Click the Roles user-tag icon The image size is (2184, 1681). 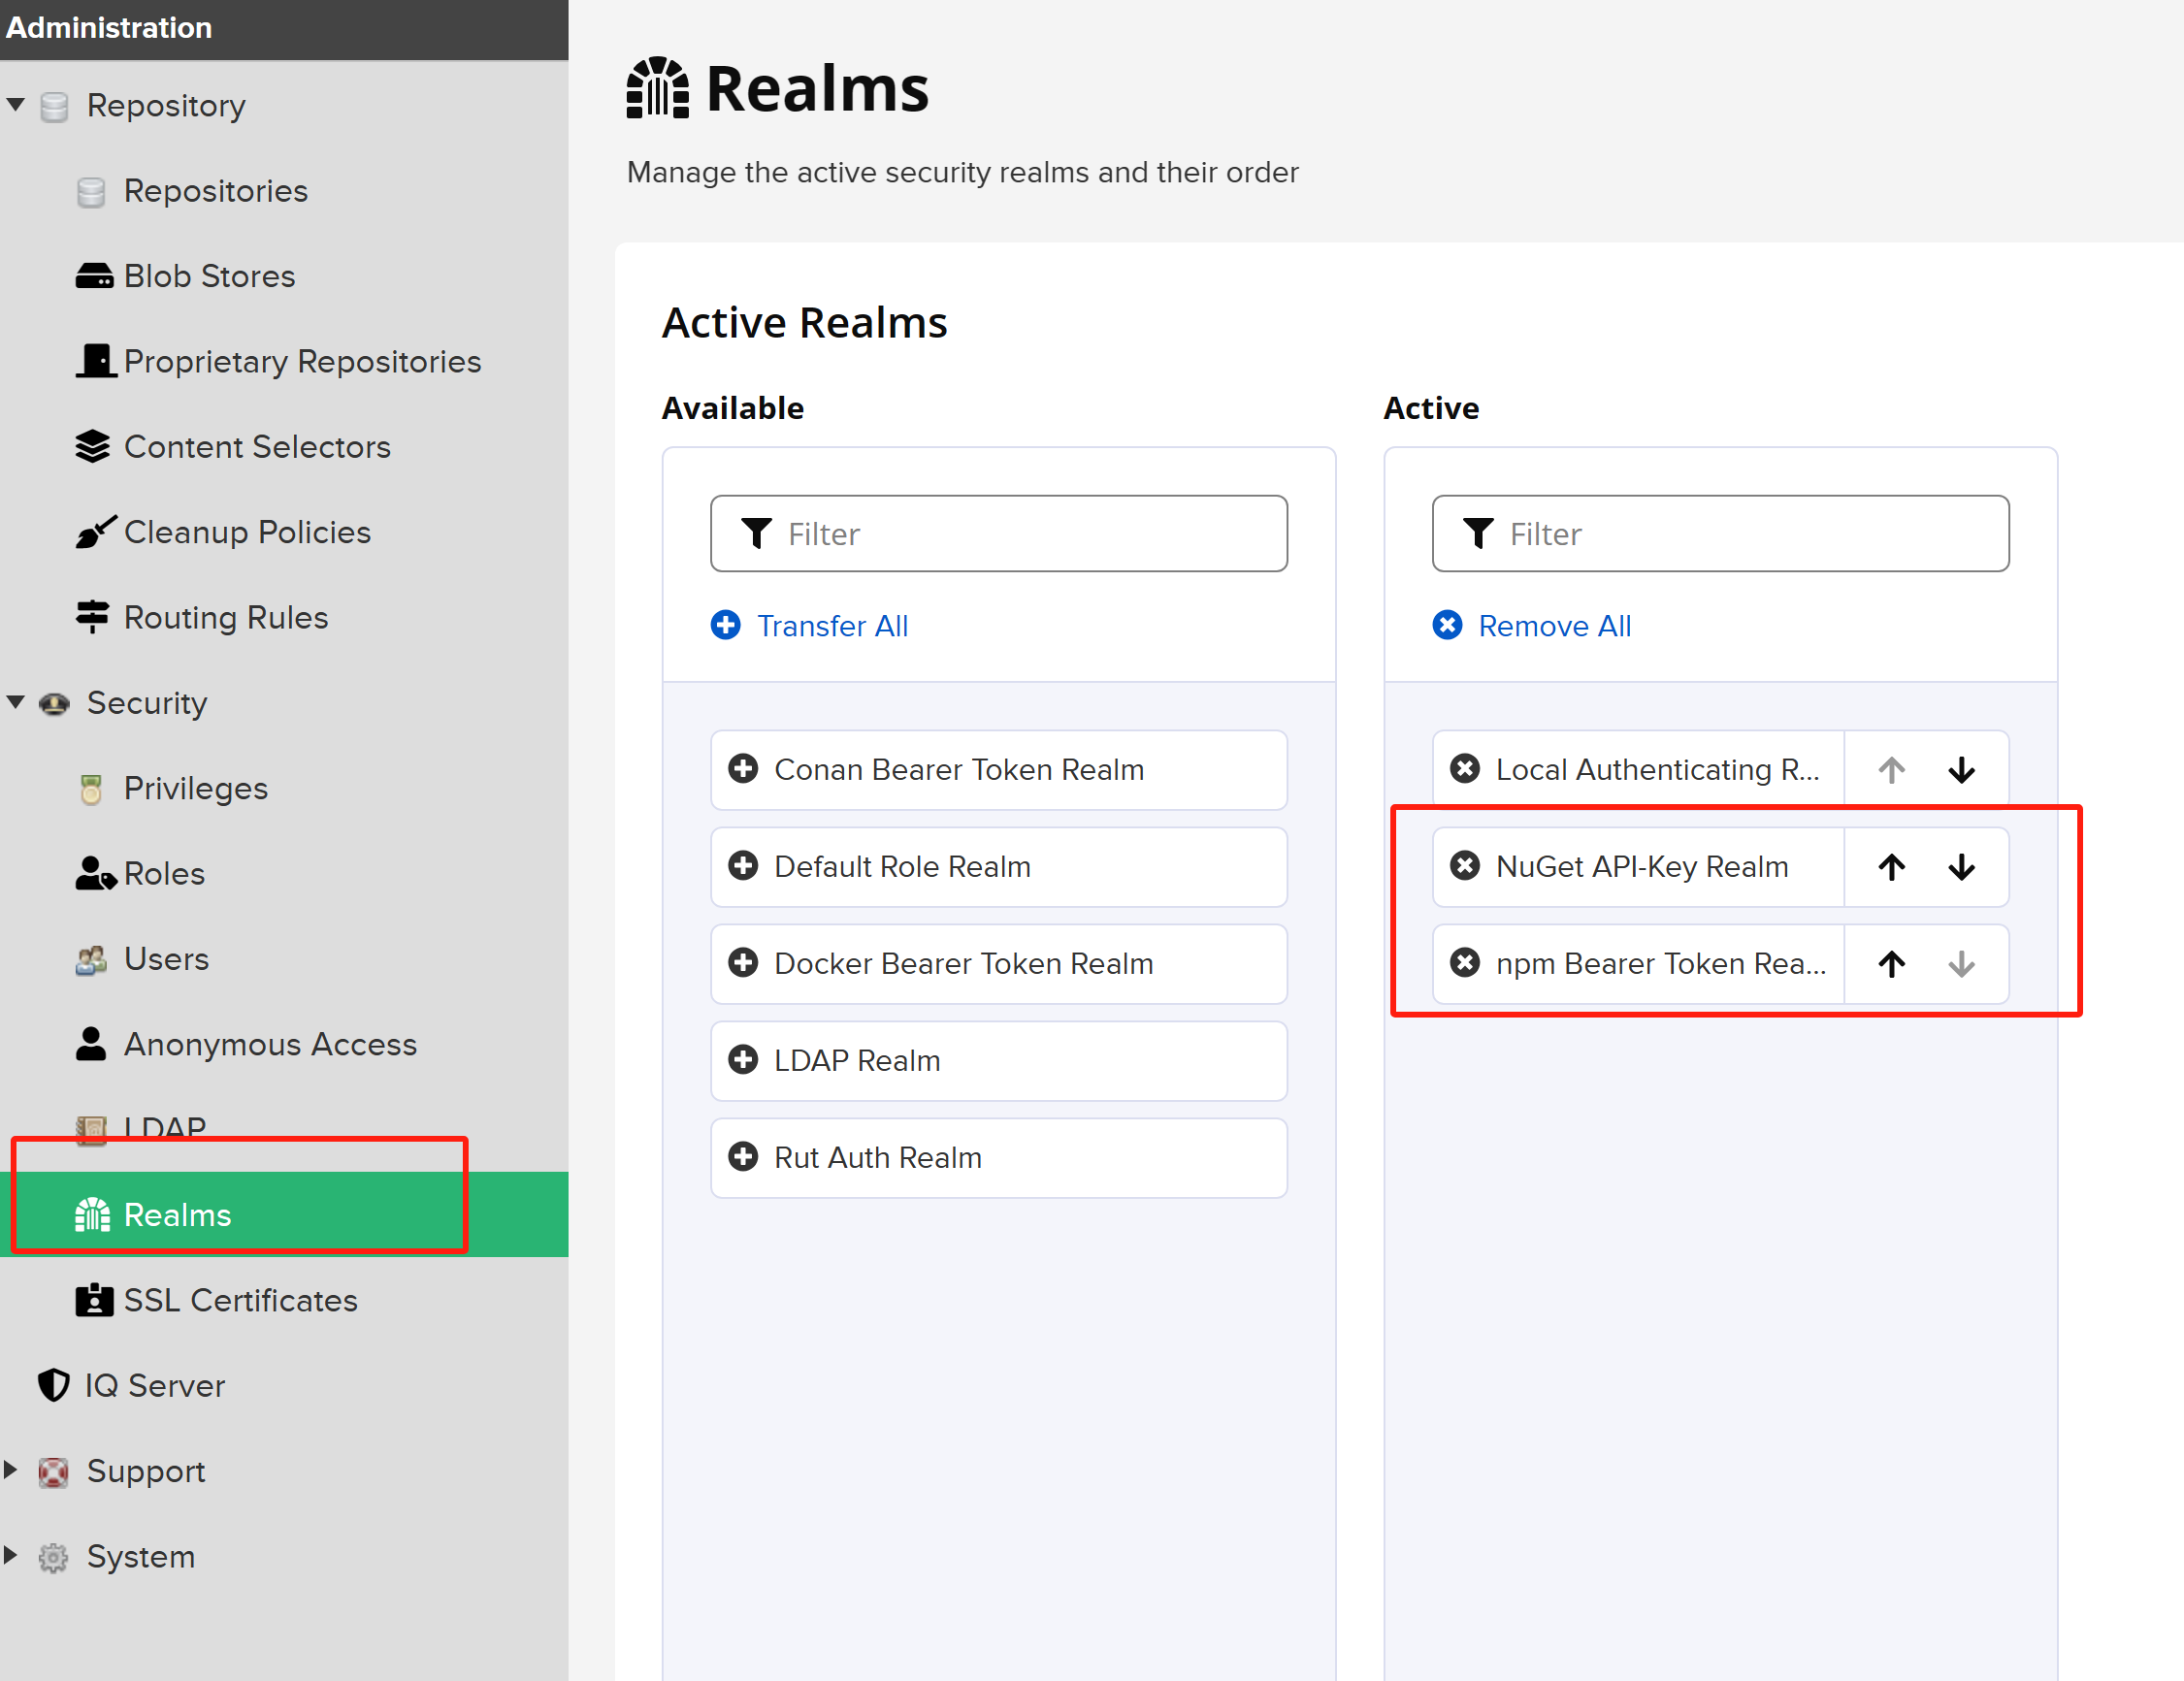tap(96, 874)
